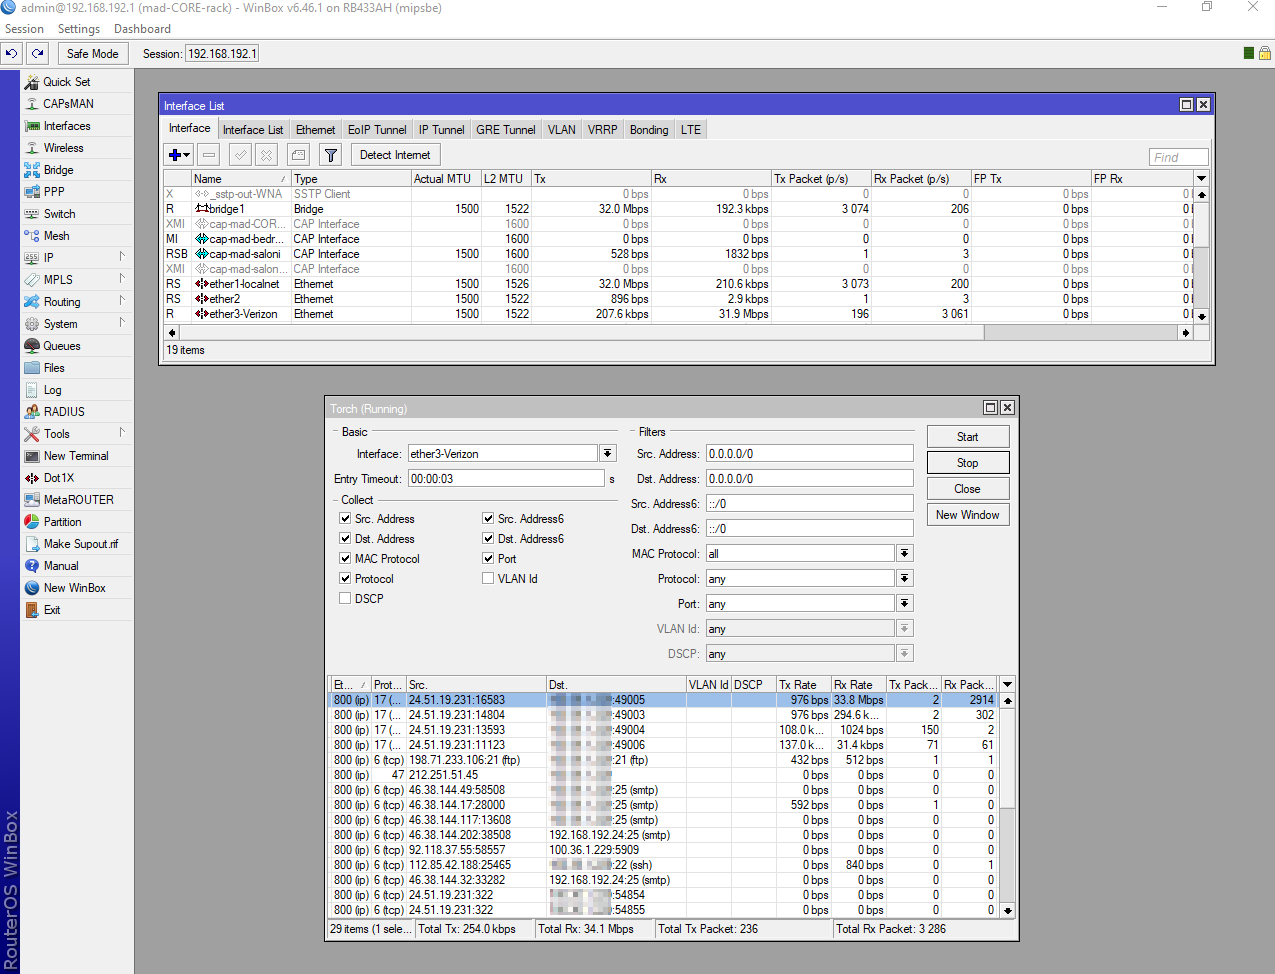The image size is (1275, 974).
Task: Click the filter funnel icon in Interface List
Action: [x=330, y=155]
